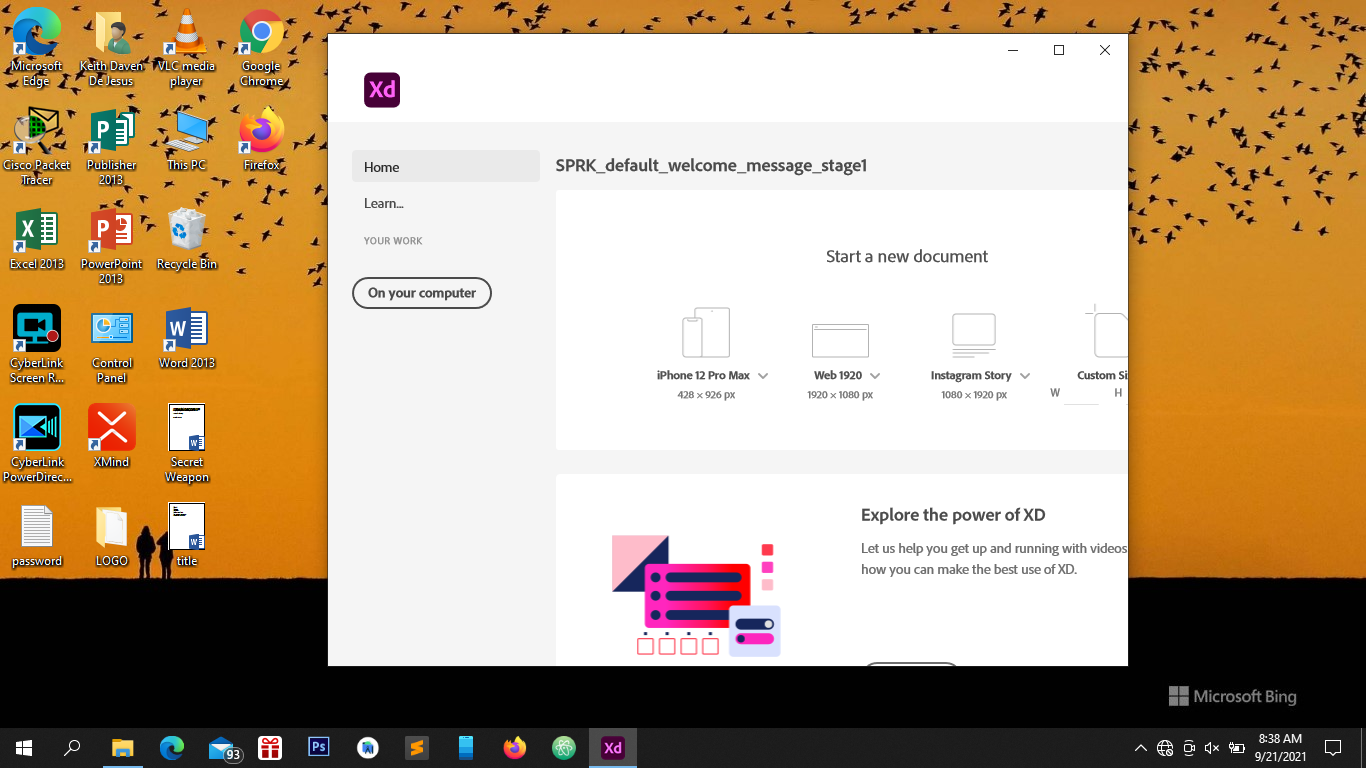Show hidden system tray icons
Viewport: 1366px width, 768px height.
pos(1140,747)
